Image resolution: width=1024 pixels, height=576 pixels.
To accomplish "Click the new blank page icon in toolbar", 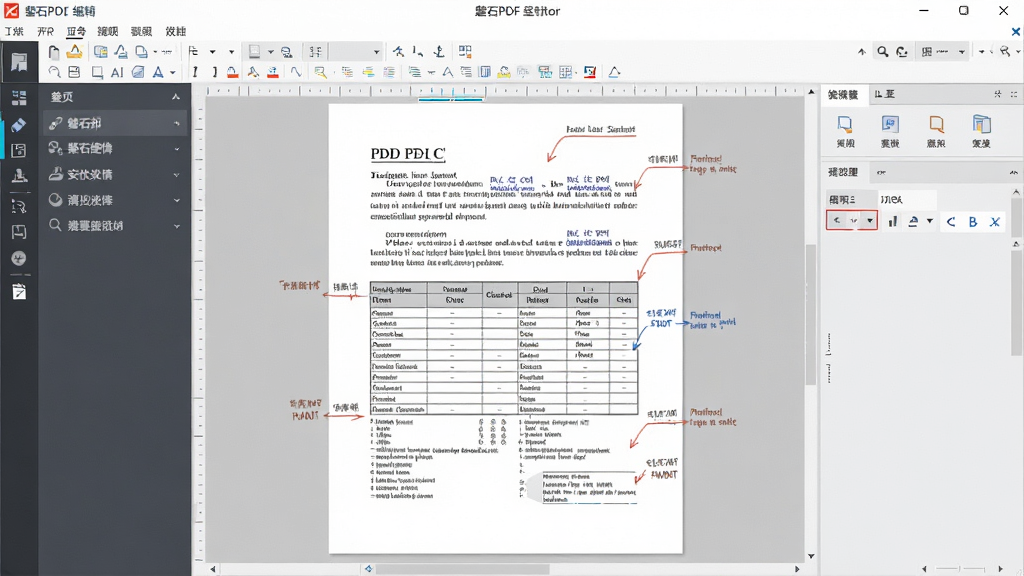I will pos(54,52).
